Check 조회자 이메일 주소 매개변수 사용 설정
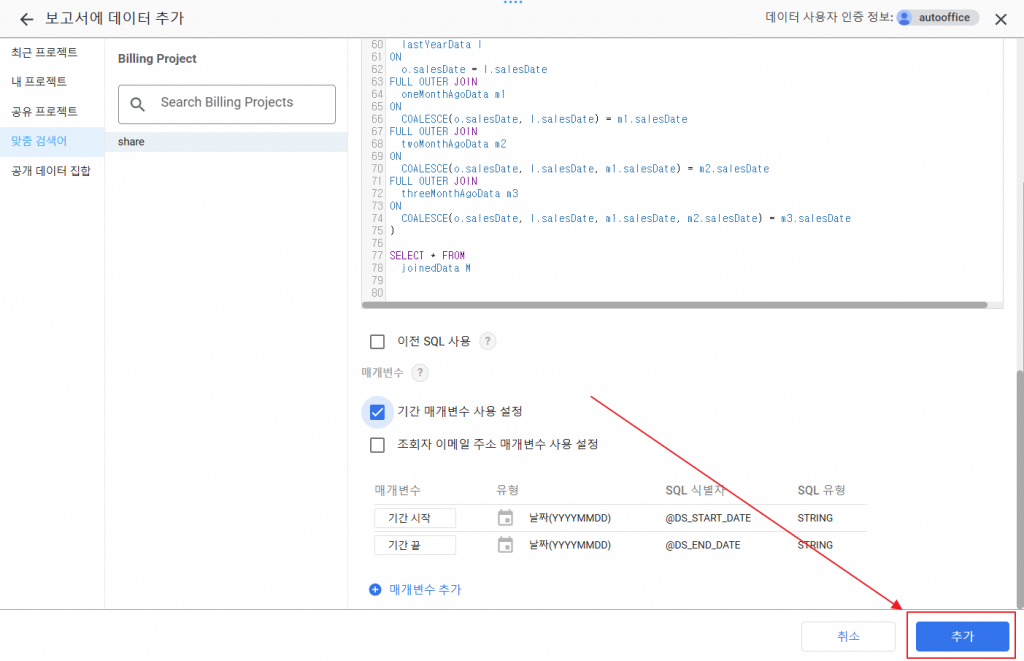The width and height of the screenshot is (1024, 661). 377,445
